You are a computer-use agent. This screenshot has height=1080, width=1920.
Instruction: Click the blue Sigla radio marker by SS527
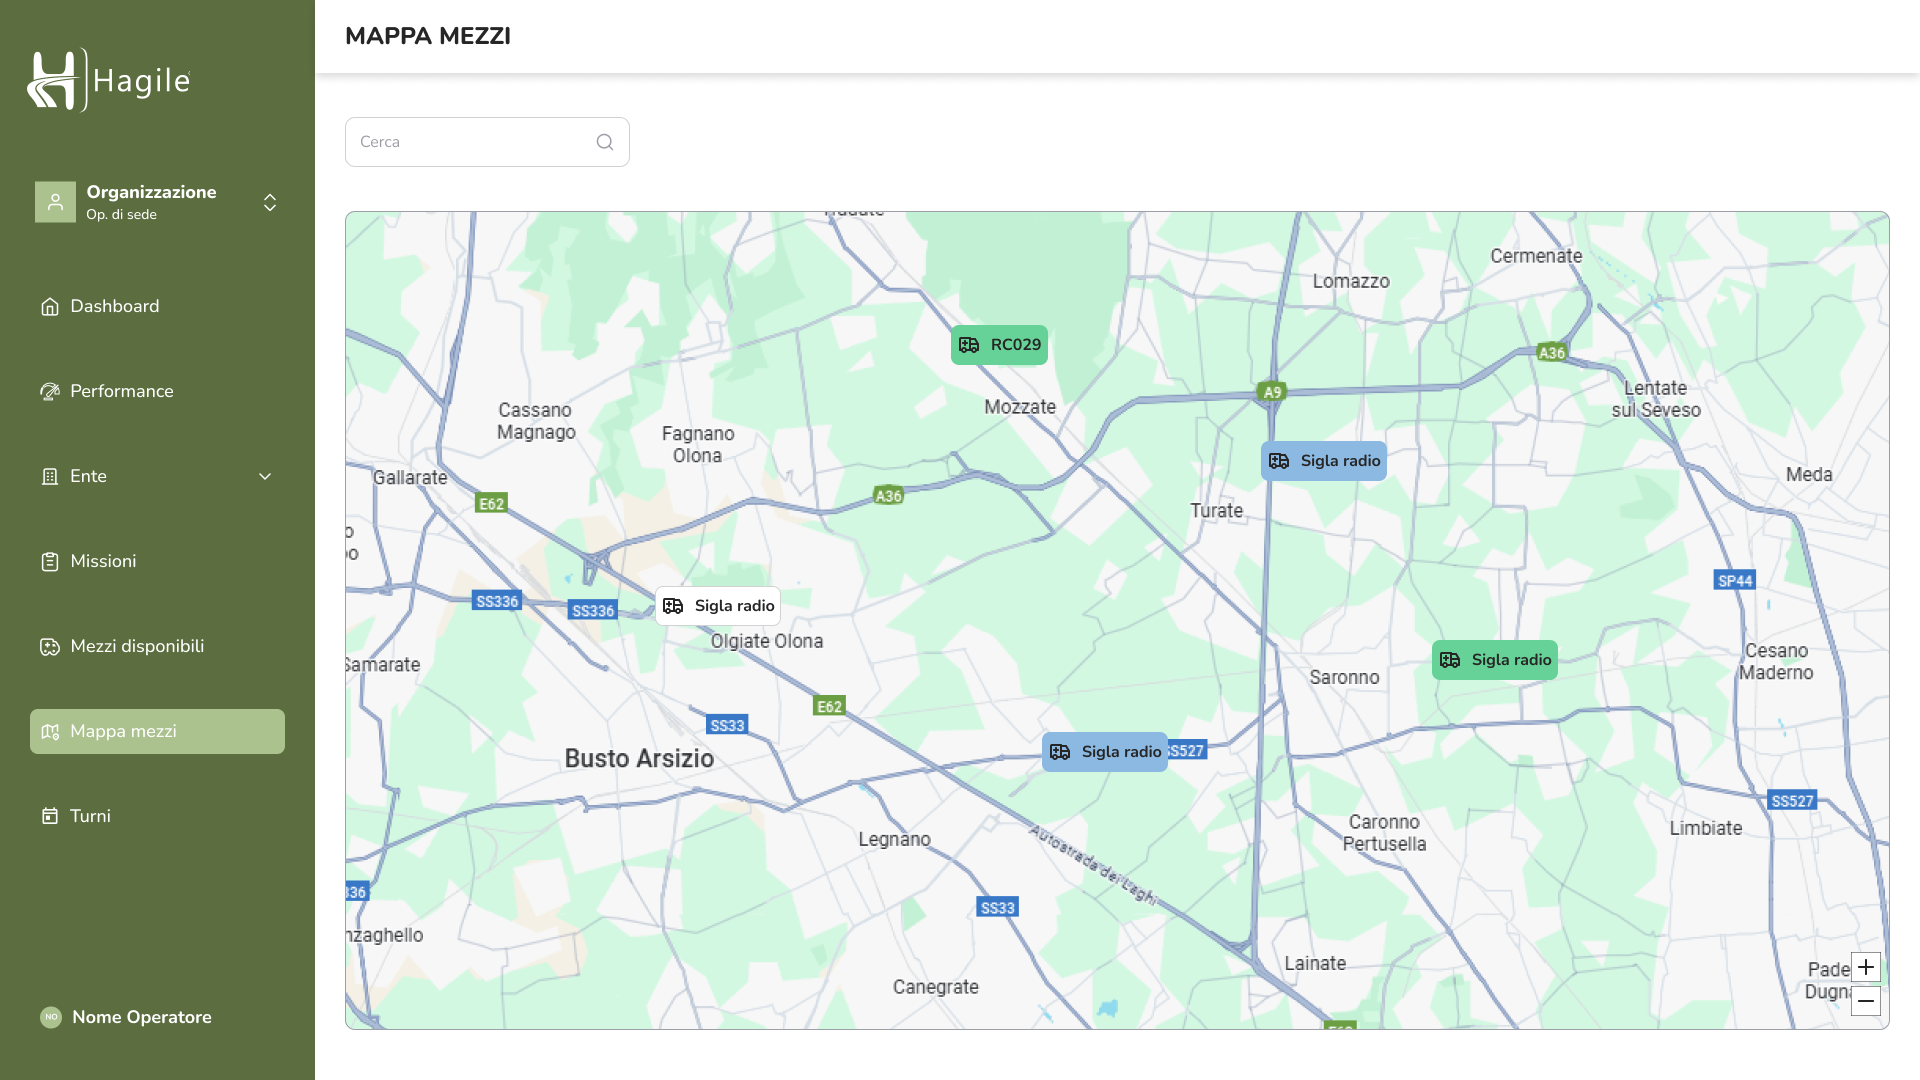click(1105, 752)
